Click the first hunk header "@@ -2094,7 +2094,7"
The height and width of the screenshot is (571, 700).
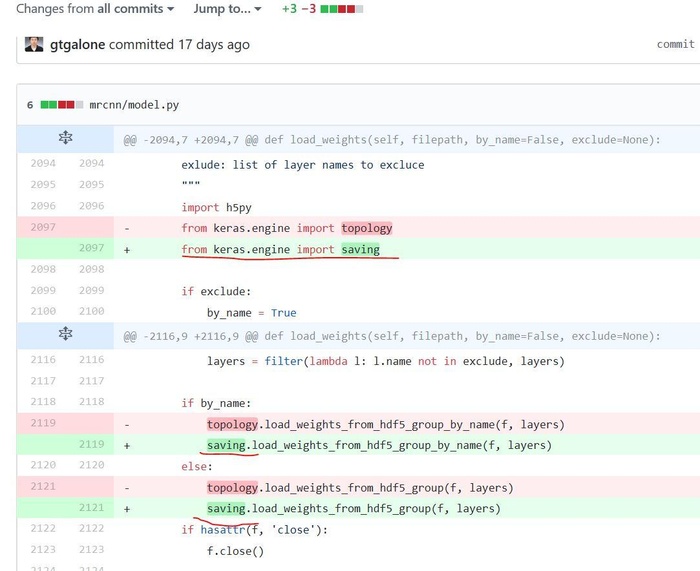coord(392,140)
